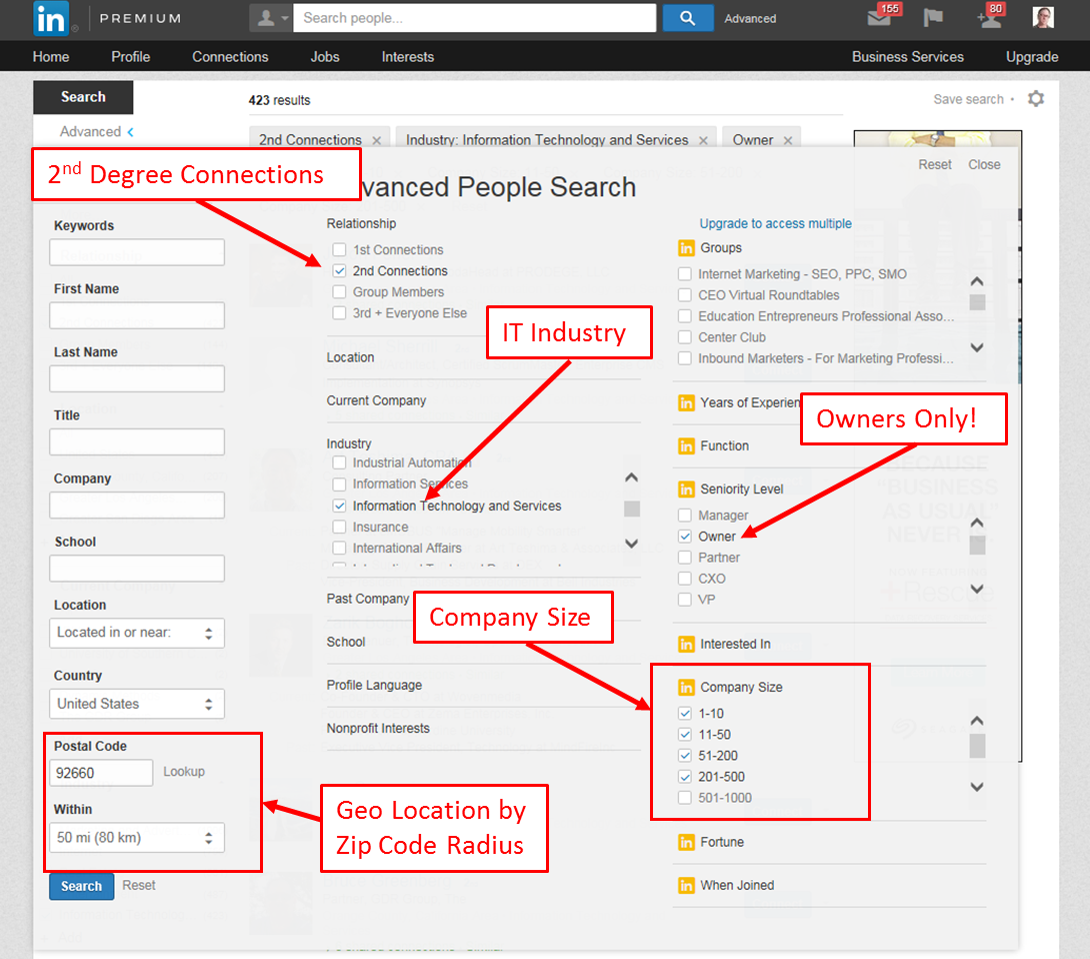Uncheck the Owner seniority level checkbox

coord(685,537)
